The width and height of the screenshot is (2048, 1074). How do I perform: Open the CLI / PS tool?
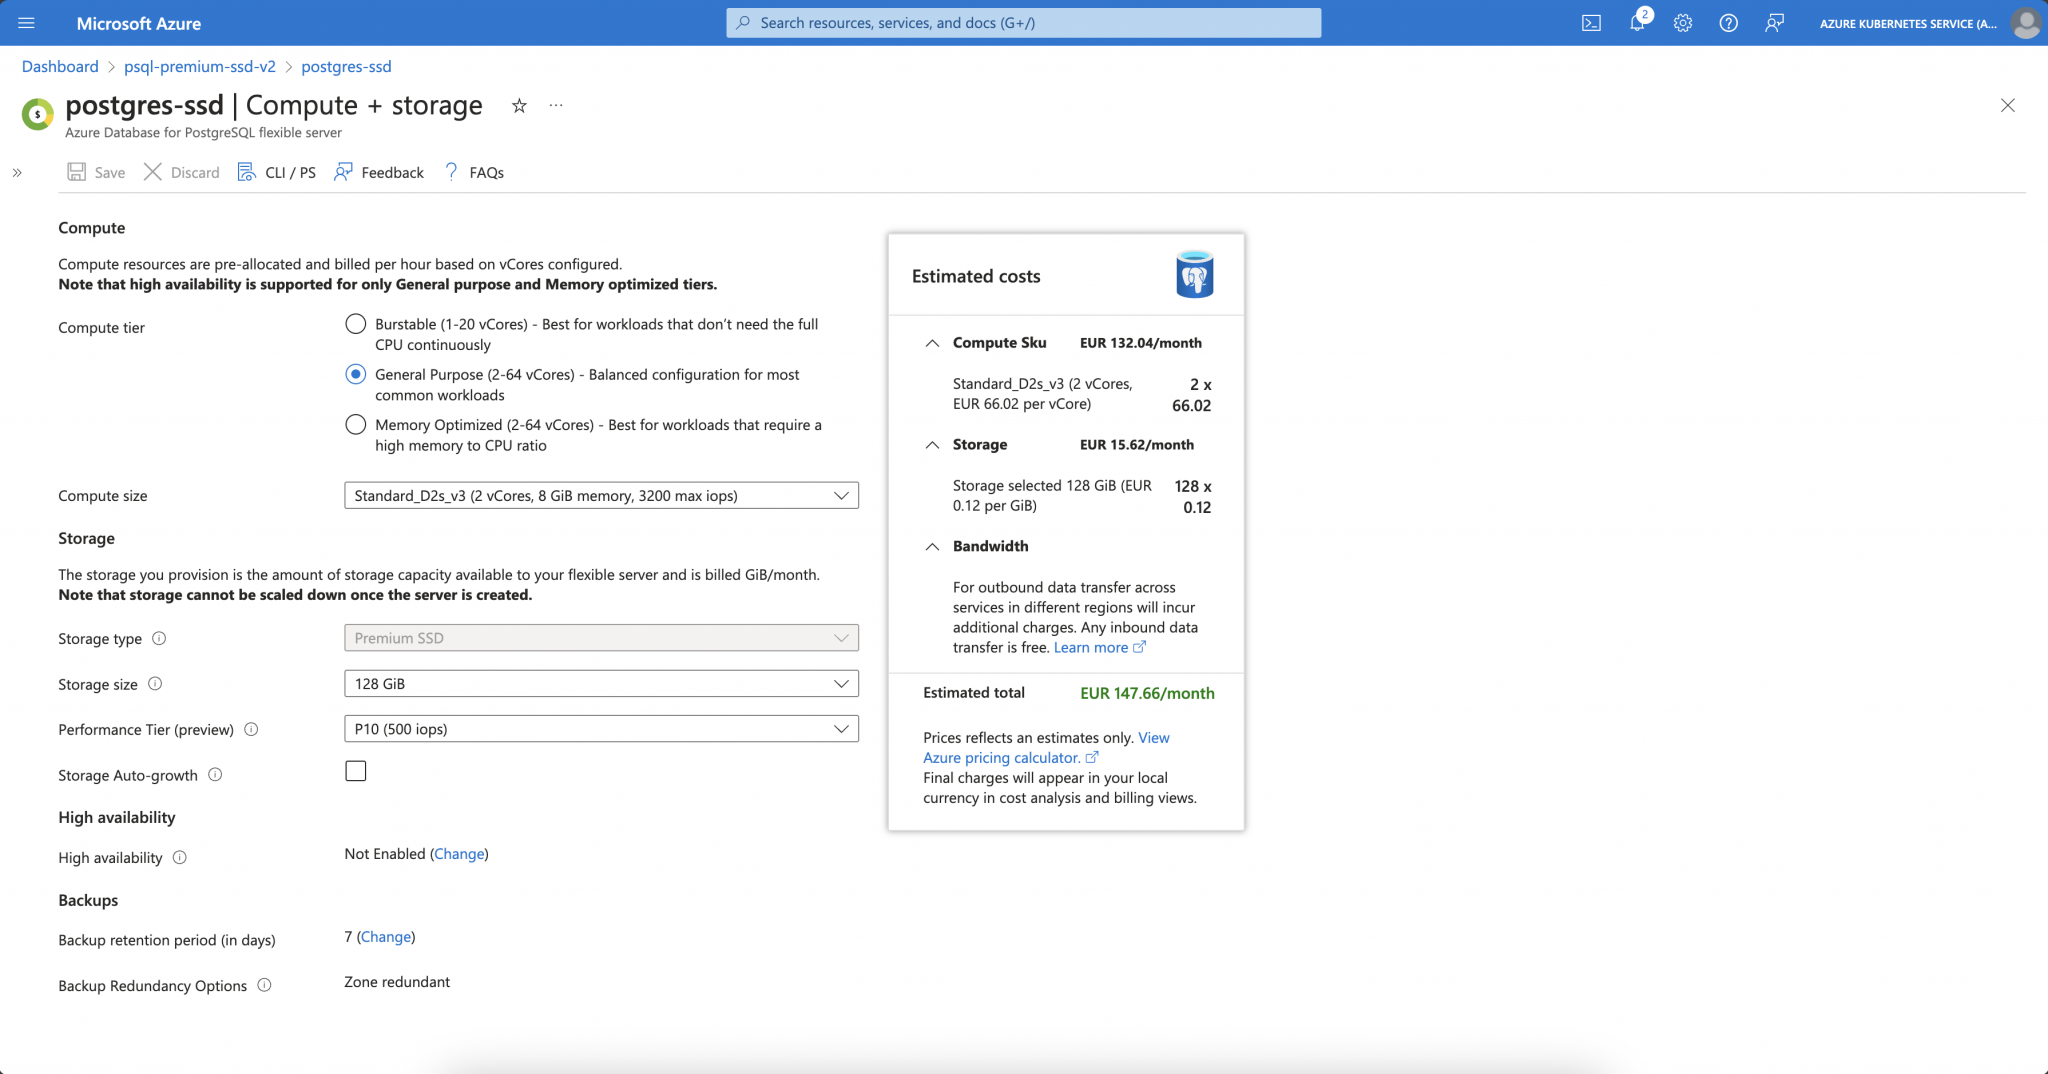click(246, 171)
